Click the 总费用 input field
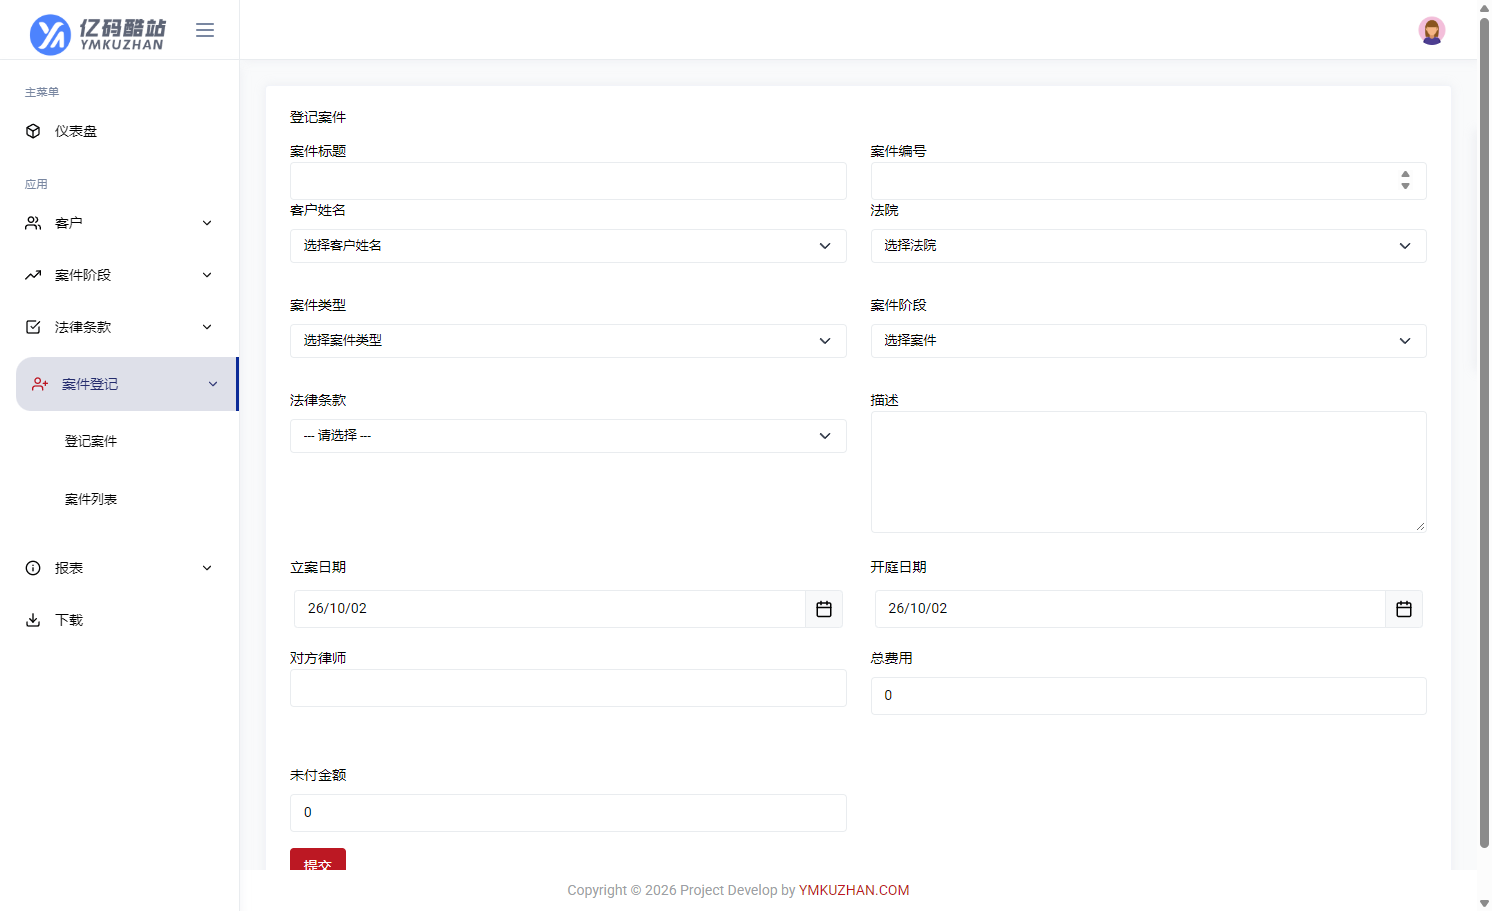This screenshot has height=911, width=1492. tap(1148, 696)
